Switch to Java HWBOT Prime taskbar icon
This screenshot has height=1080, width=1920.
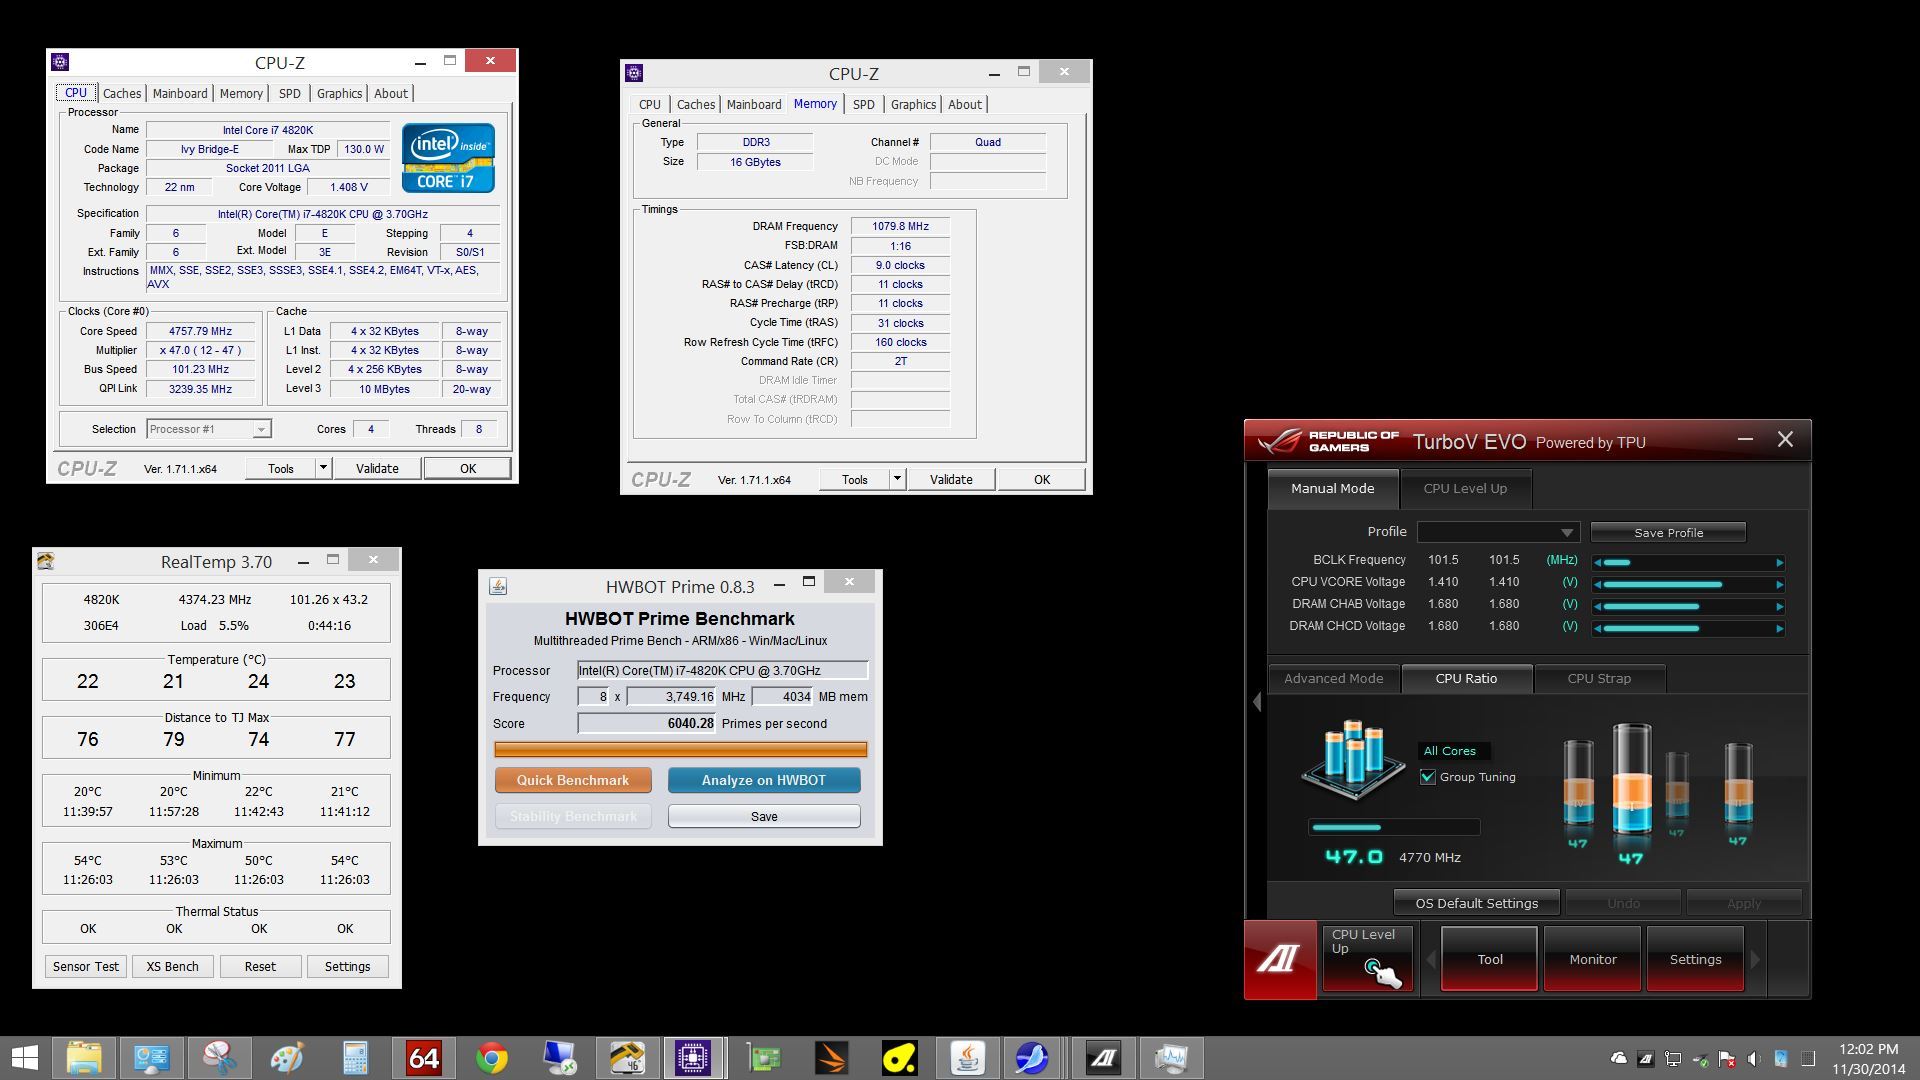click(967, 1058)
